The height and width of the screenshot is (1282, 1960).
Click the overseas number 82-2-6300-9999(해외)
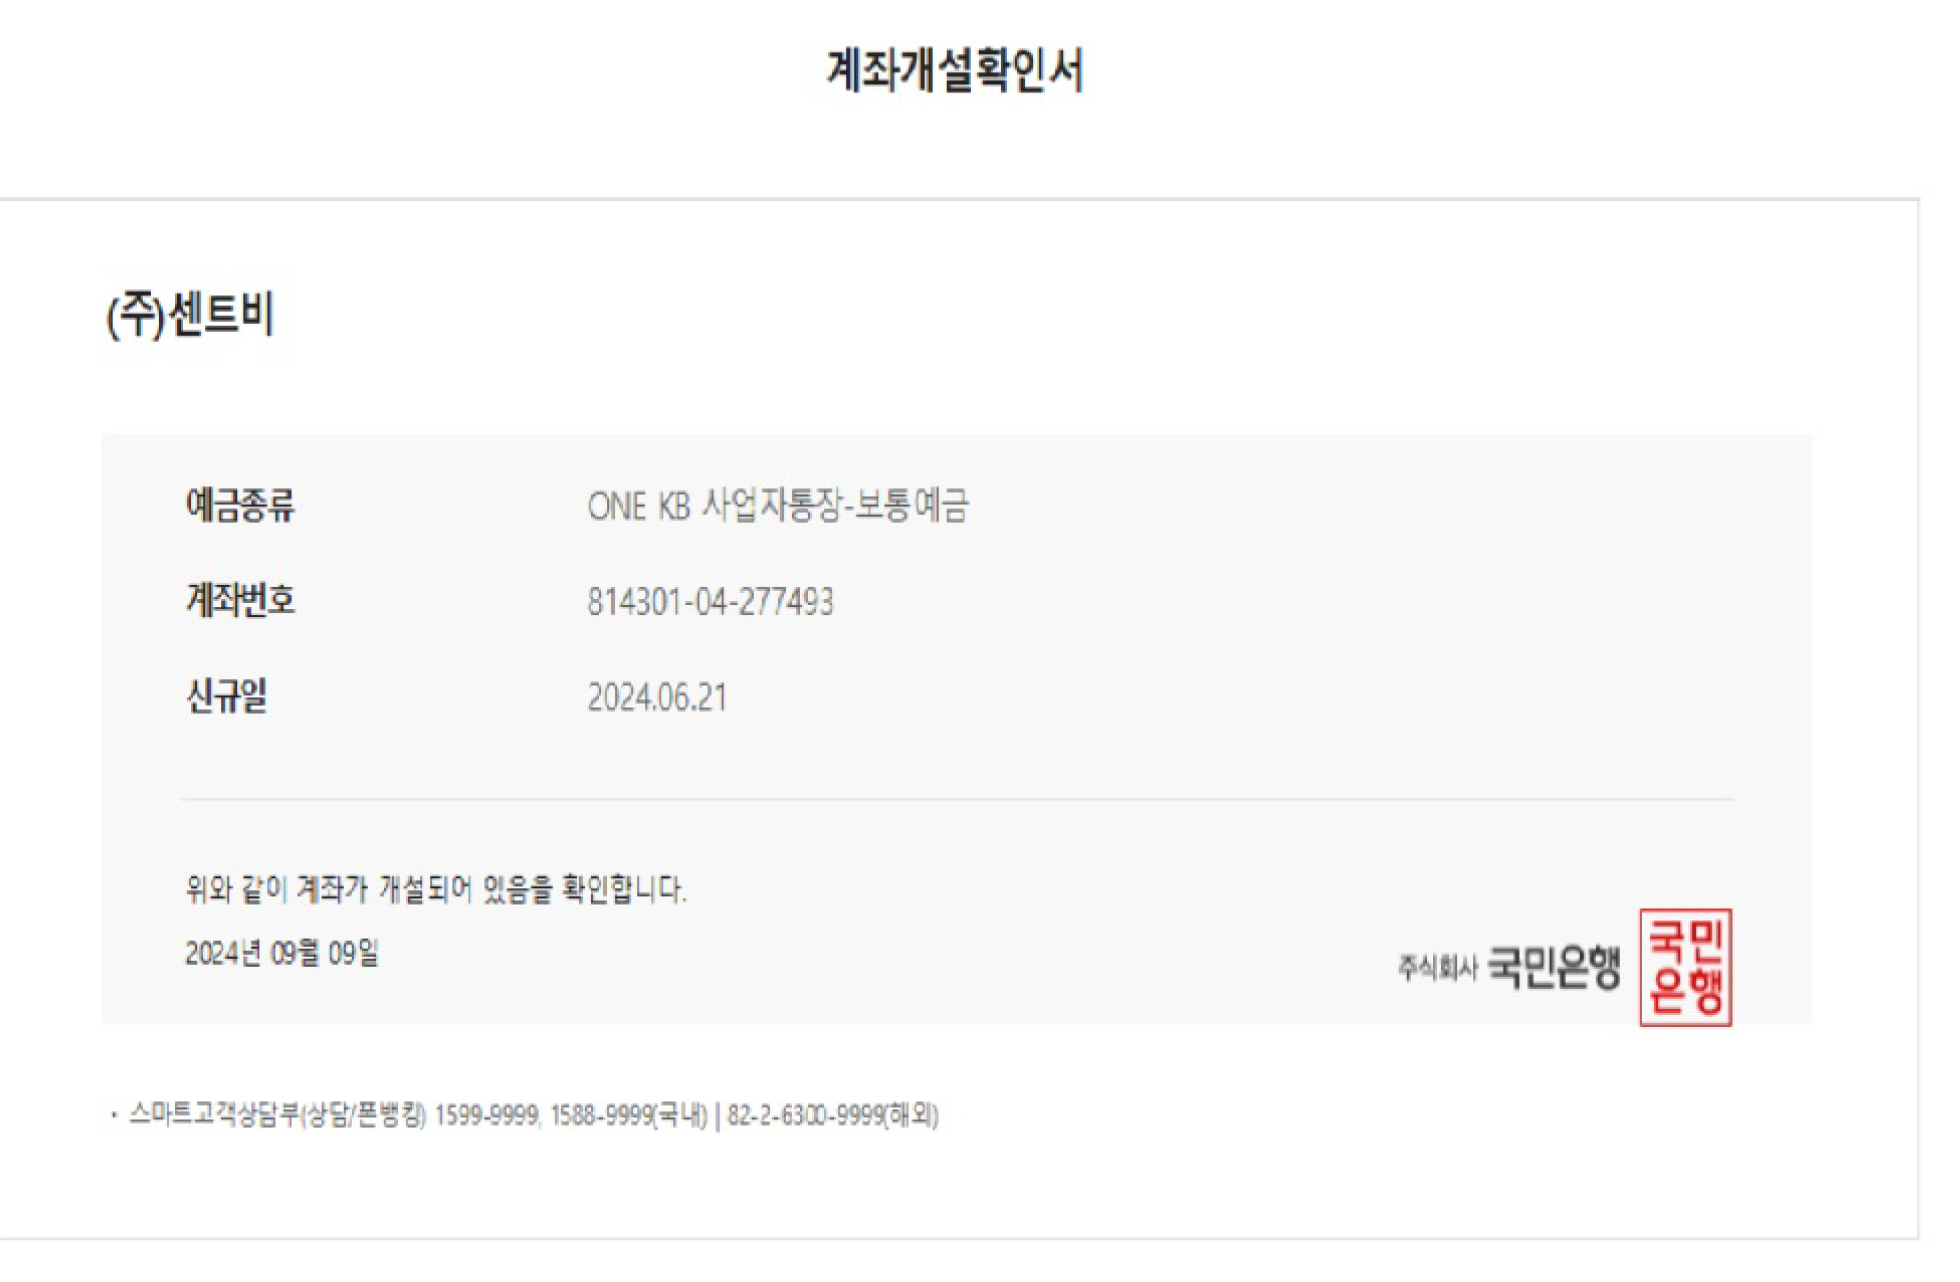(832, 1115)
